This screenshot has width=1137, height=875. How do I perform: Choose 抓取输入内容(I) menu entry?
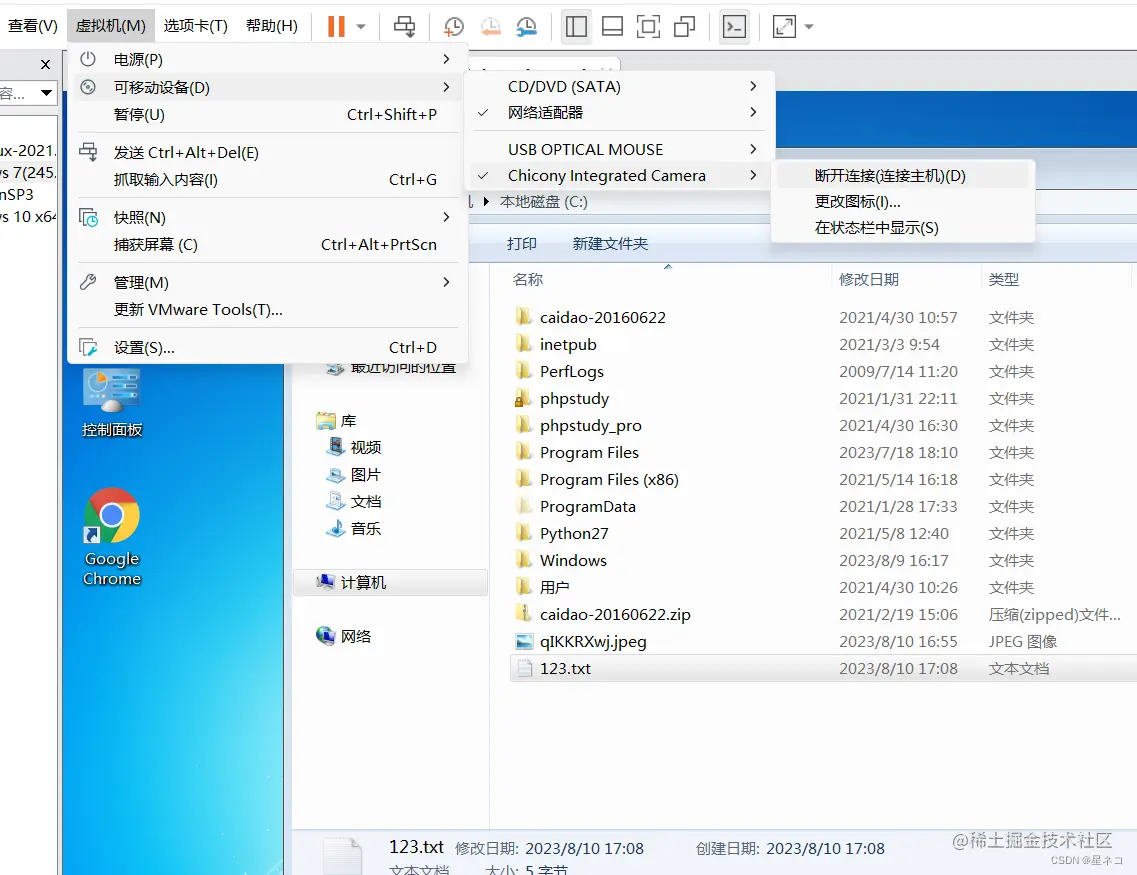pos(268,180)
